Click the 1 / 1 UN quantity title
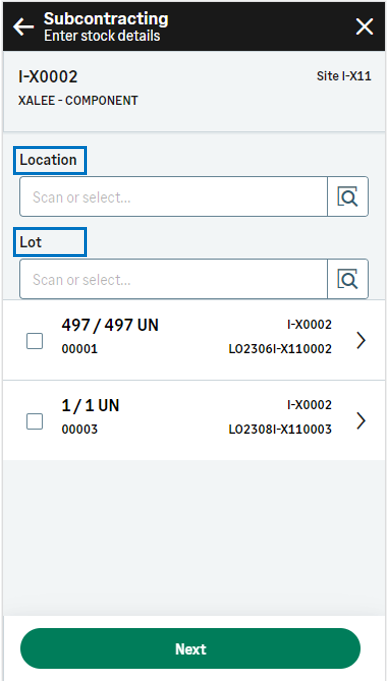Viewport: 391px width, 687px height. coord(90,405)
